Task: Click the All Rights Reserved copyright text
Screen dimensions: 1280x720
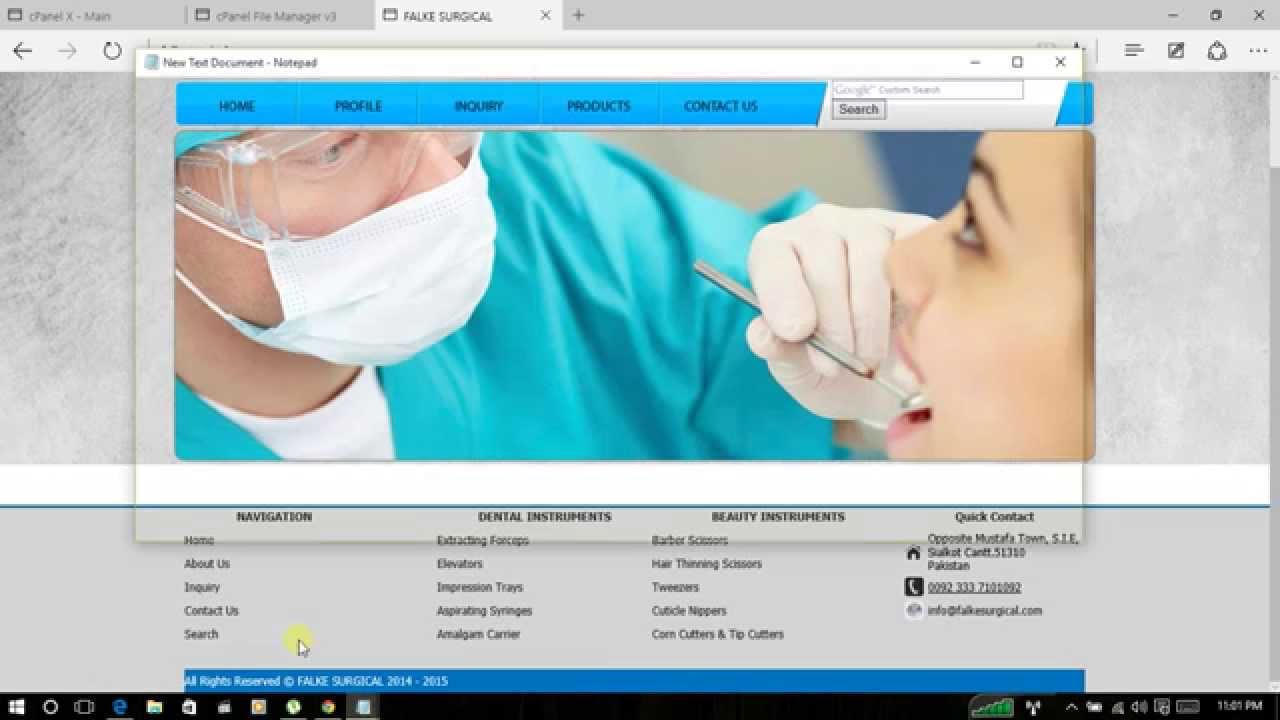Action: (x=316, y=681)
